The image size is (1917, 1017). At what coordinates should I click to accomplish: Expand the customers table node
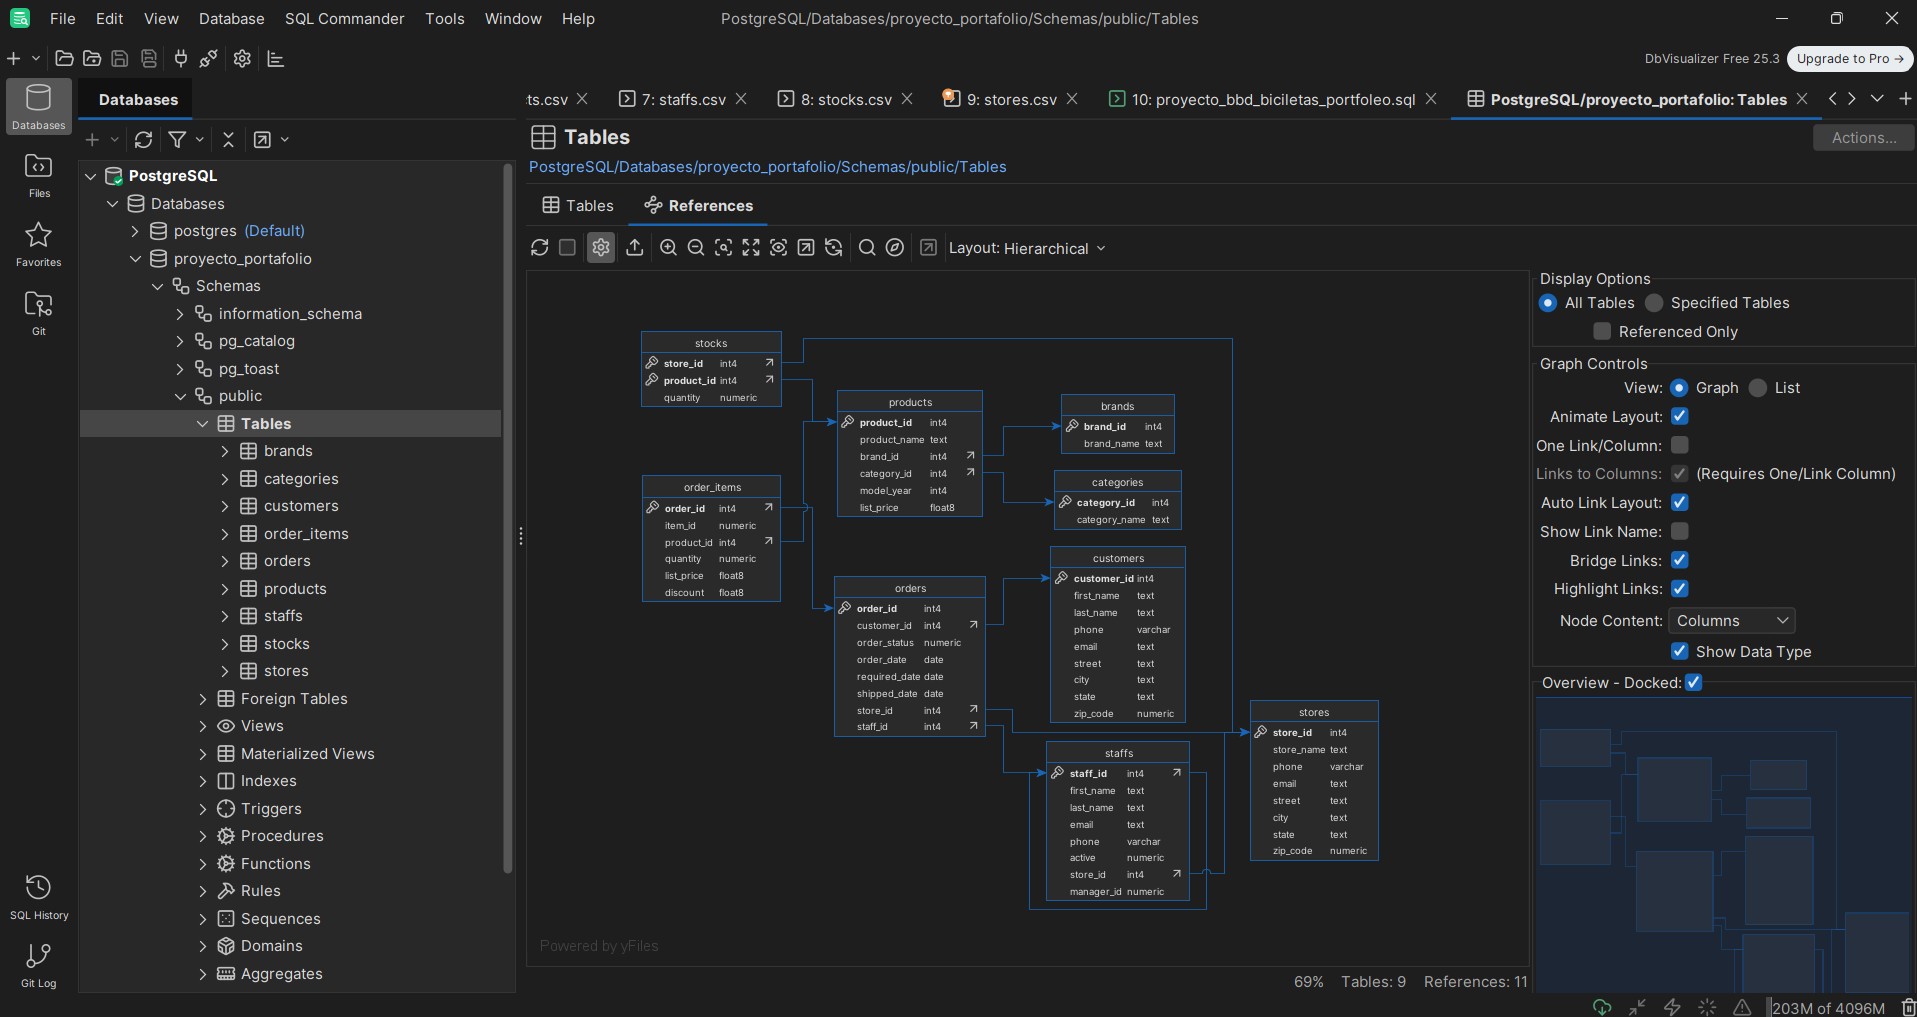click(x=225, y=507)
